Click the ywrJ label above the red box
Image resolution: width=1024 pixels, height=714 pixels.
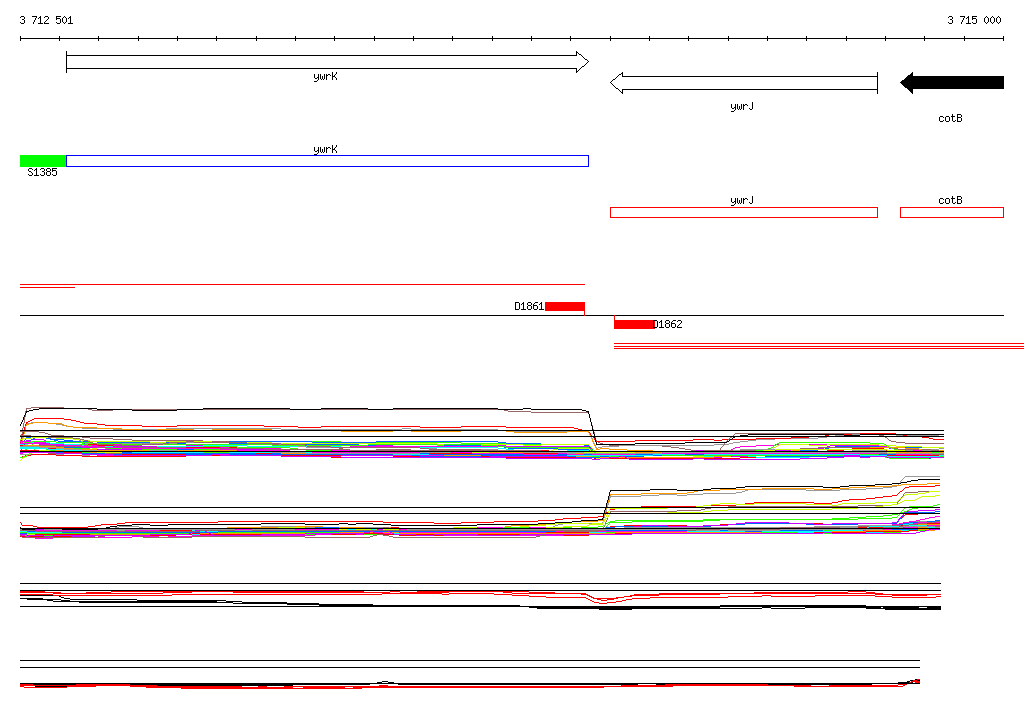(742, 201)
